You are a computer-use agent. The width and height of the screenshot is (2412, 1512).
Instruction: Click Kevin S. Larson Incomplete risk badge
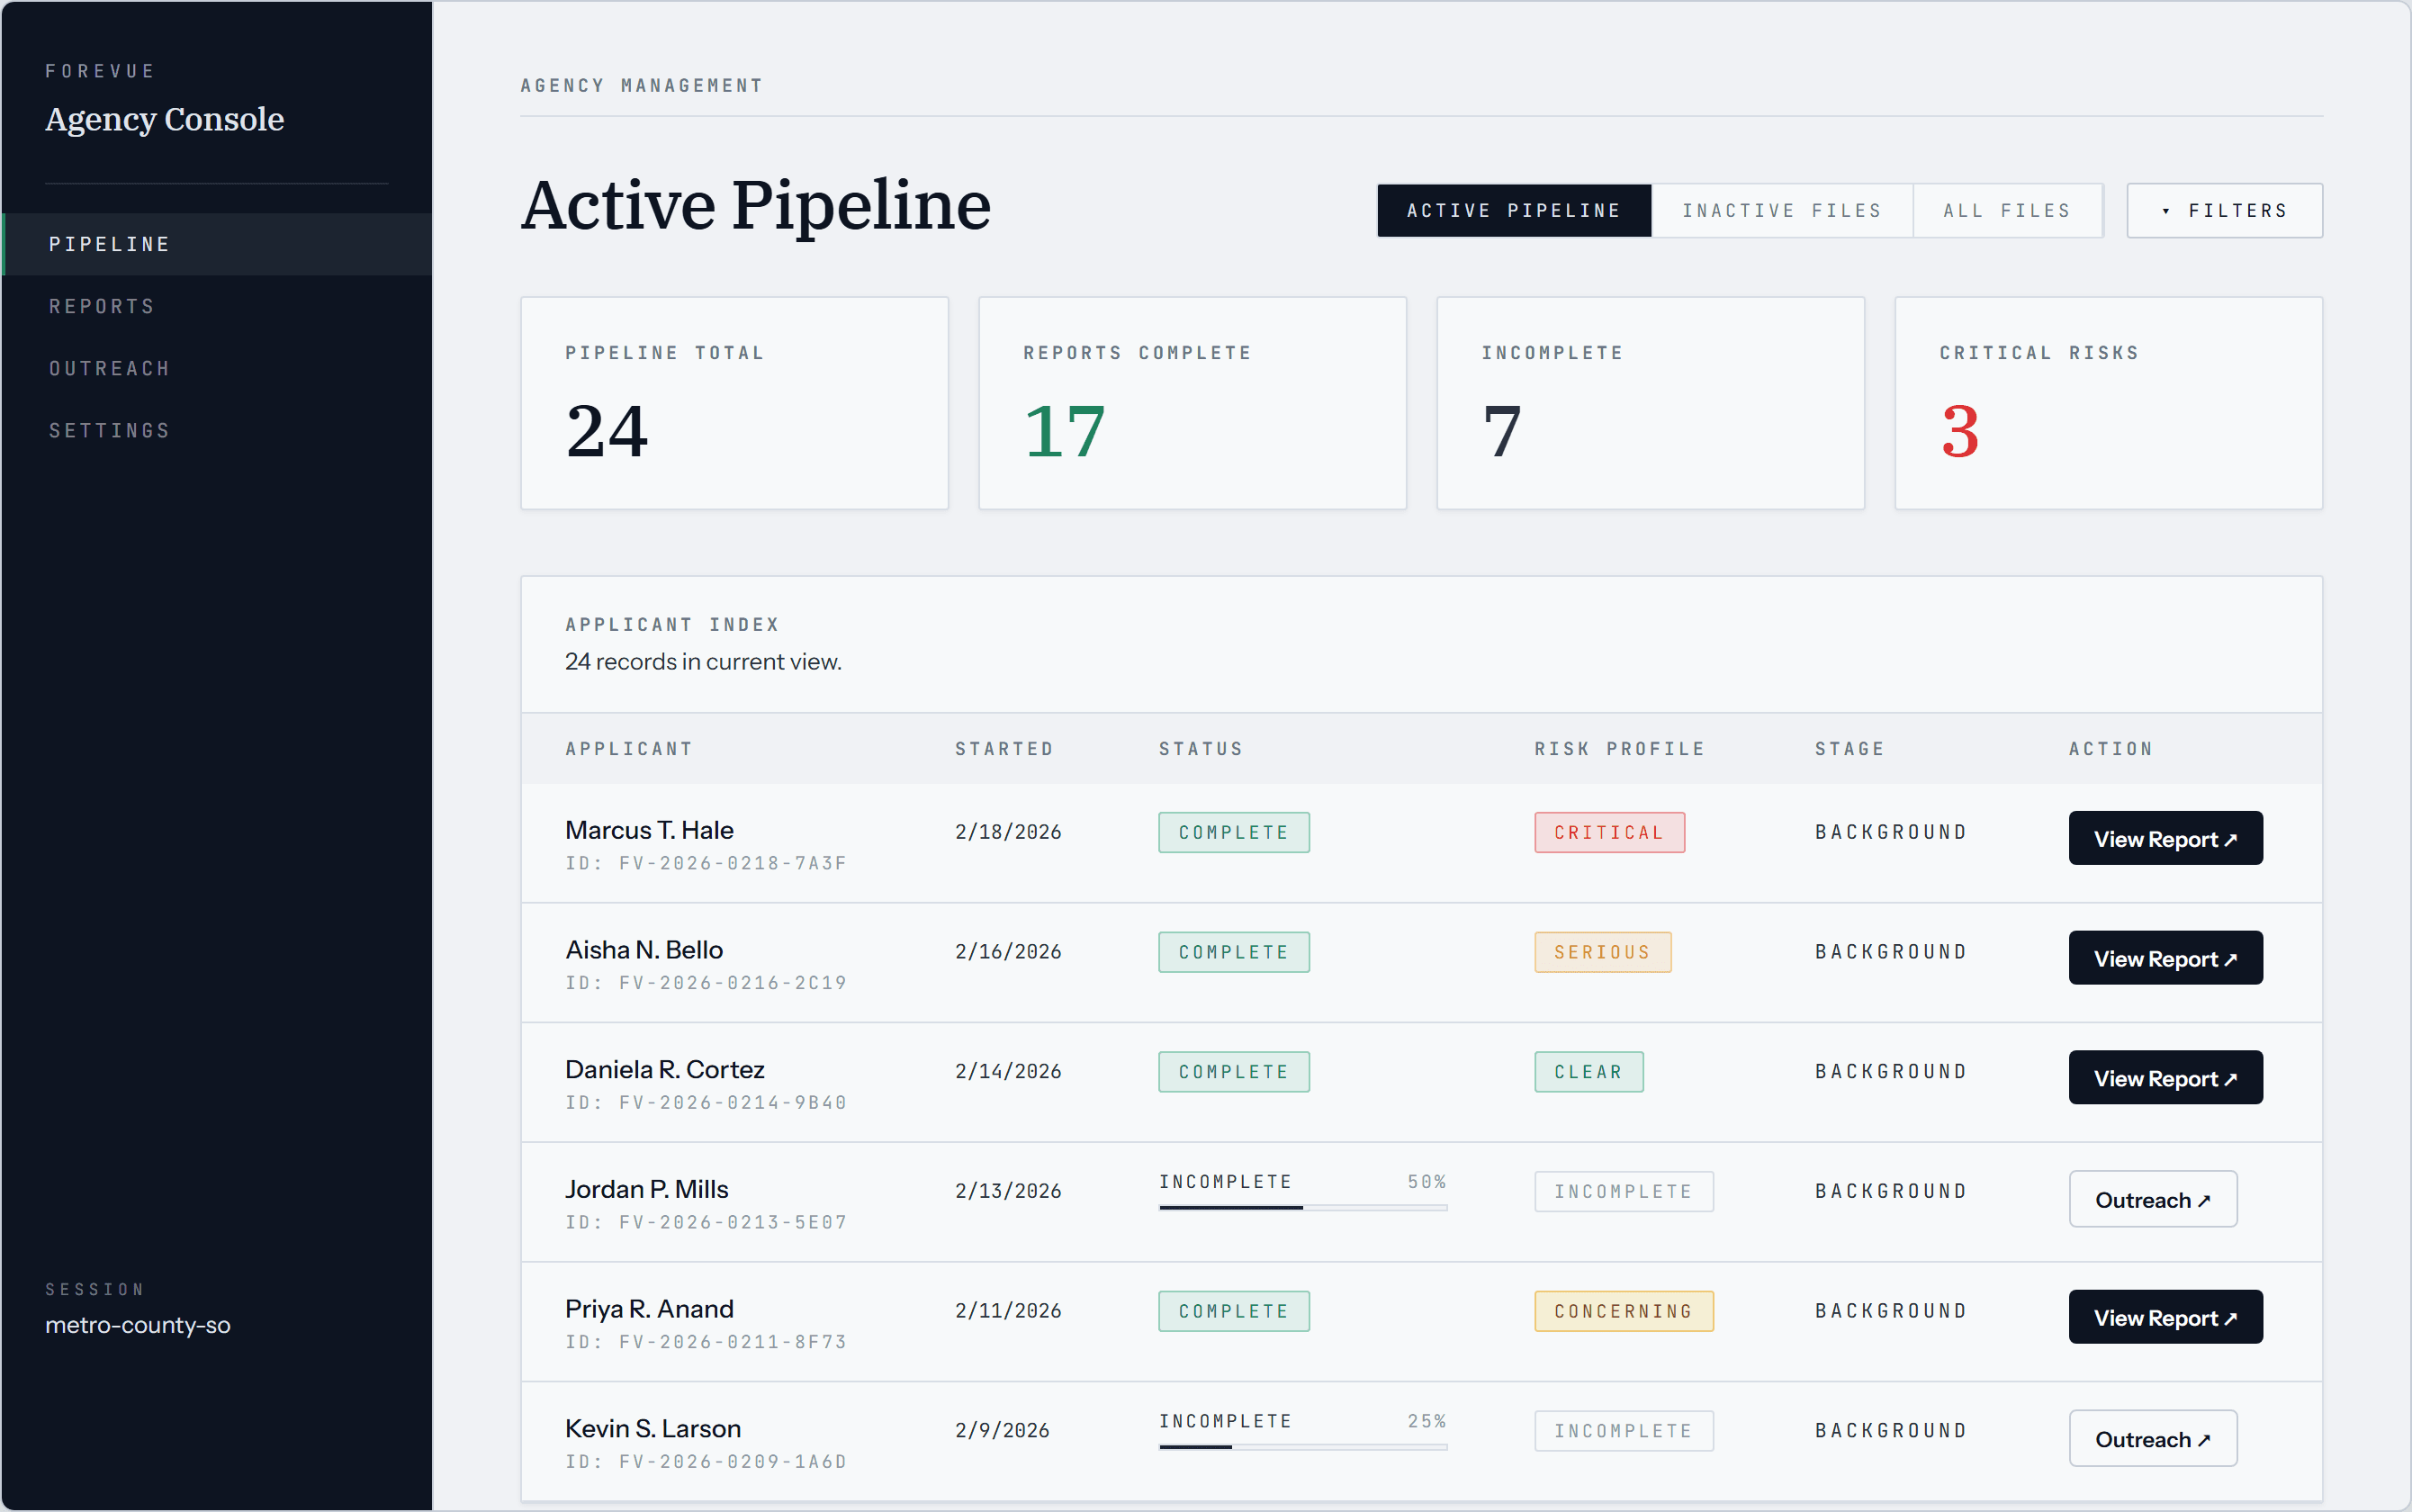[x=1623, y=1431]
